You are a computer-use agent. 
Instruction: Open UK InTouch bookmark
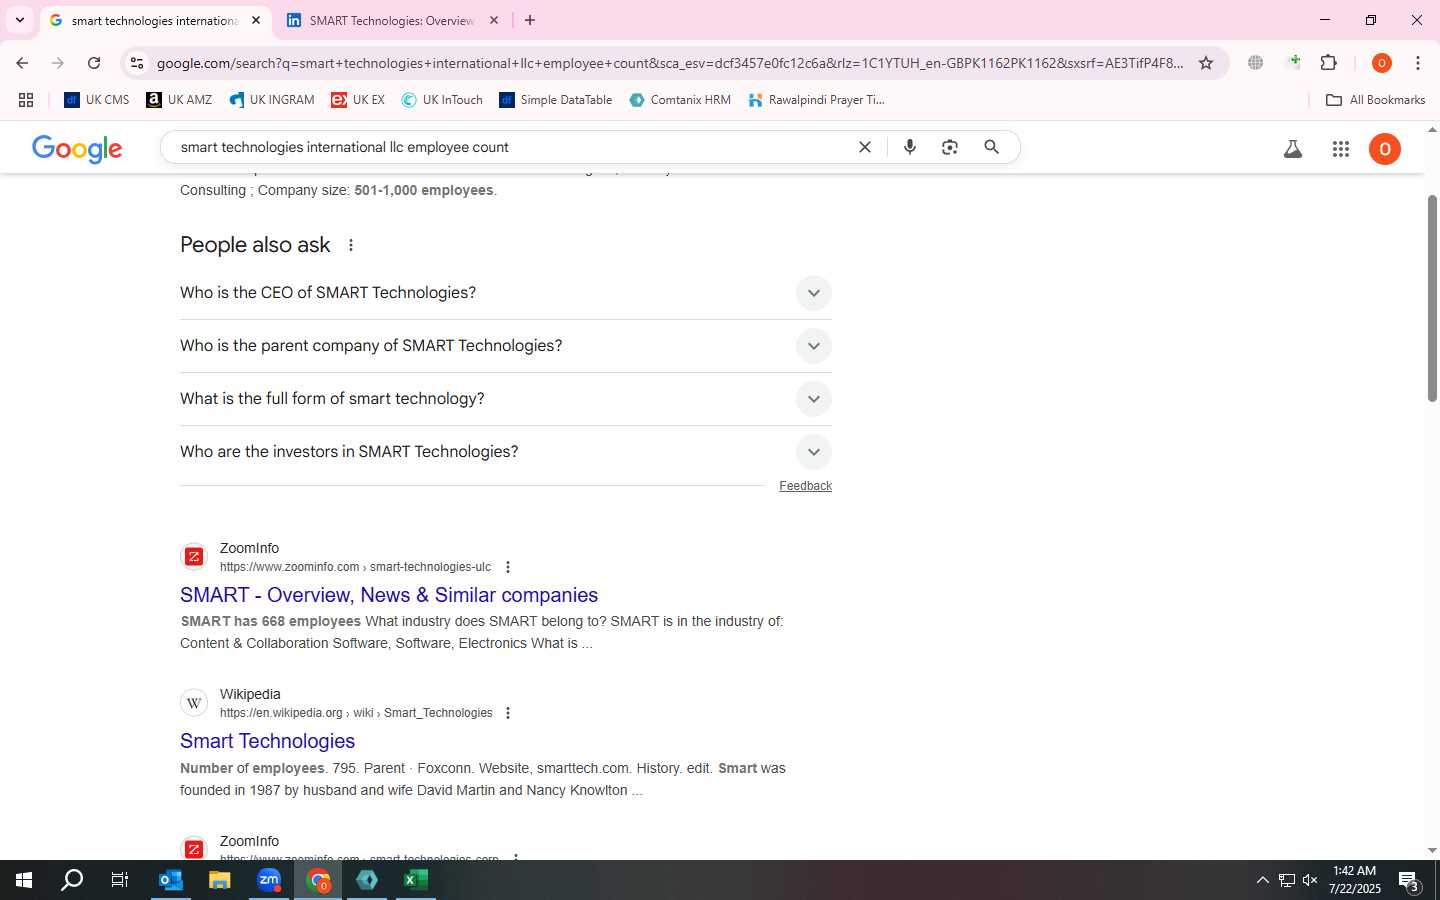(x=442, y=100)
